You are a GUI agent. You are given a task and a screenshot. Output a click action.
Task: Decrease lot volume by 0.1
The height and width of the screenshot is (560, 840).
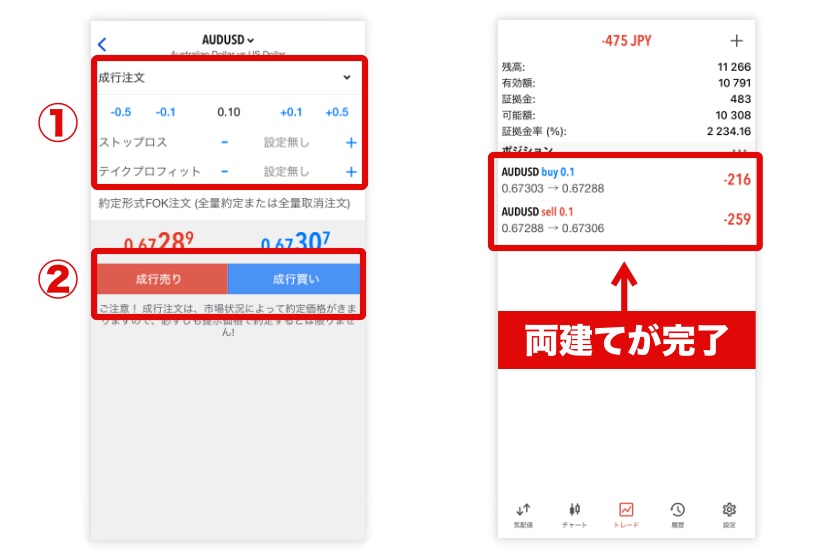(166, 112)
